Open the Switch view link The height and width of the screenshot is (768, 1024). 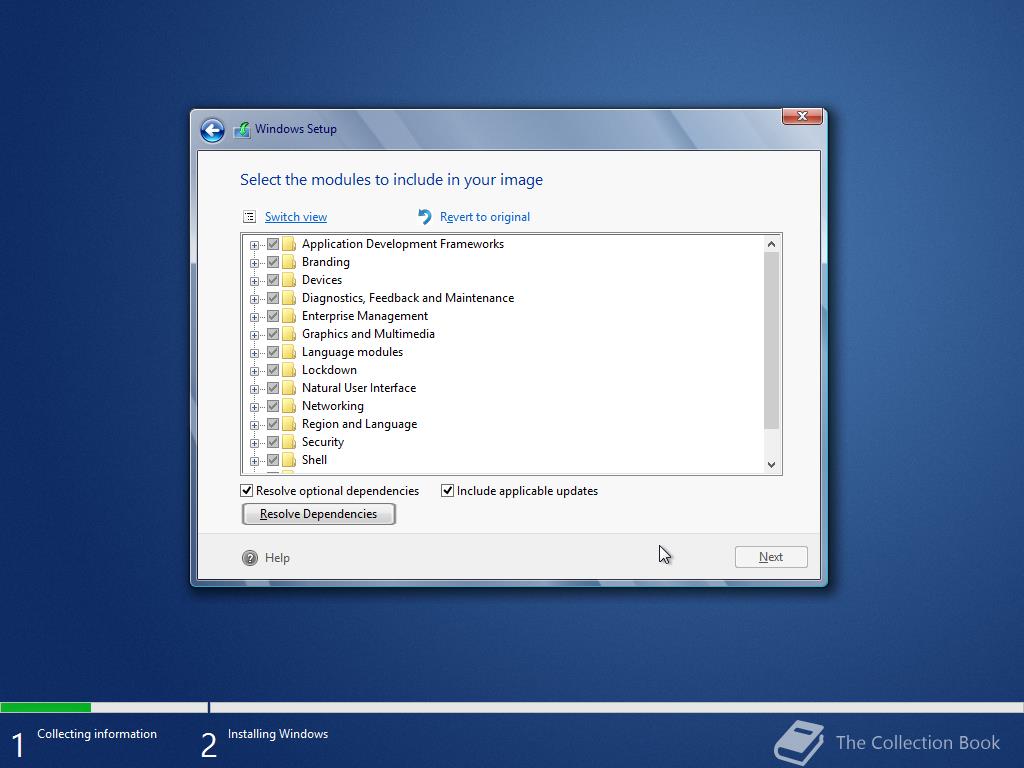(295, 216)
